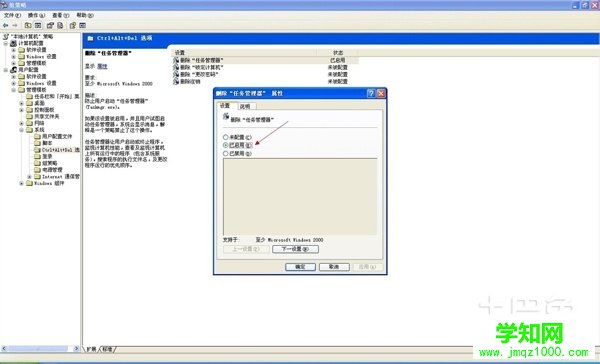Collapse the 系统 tree node
This screenshot has width=600, height=364.
pyautogui.click(x=21, y=130)
